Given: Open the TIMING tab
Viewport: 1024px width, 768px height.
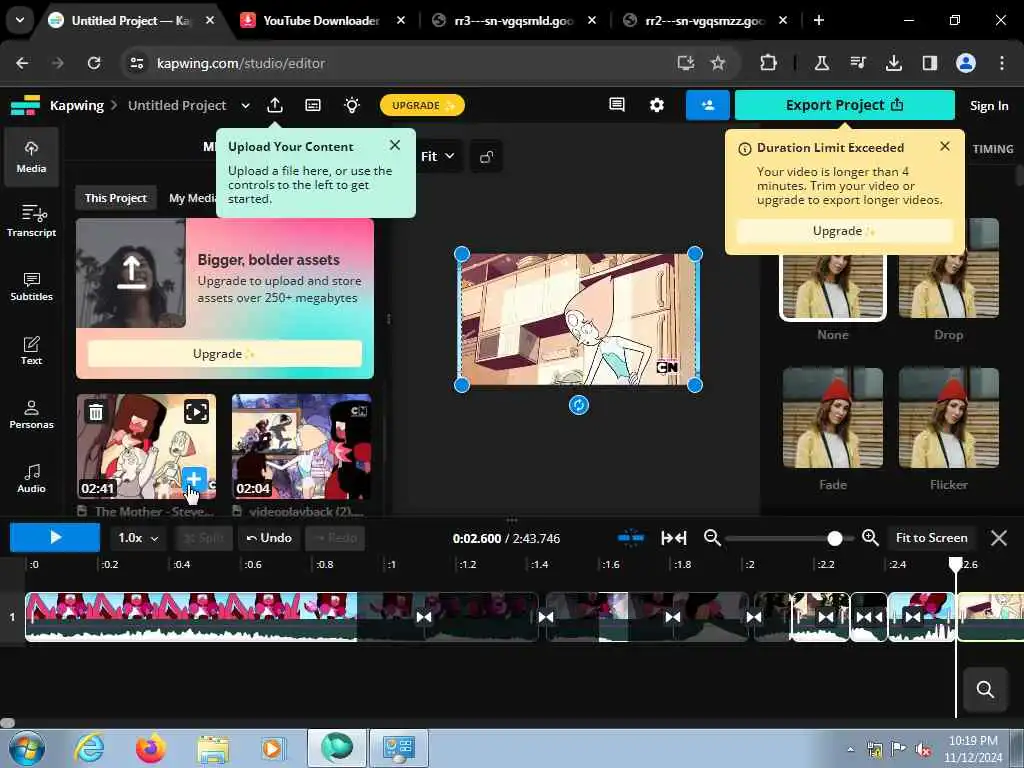Looking at the screenshot, I should [993, 149].
